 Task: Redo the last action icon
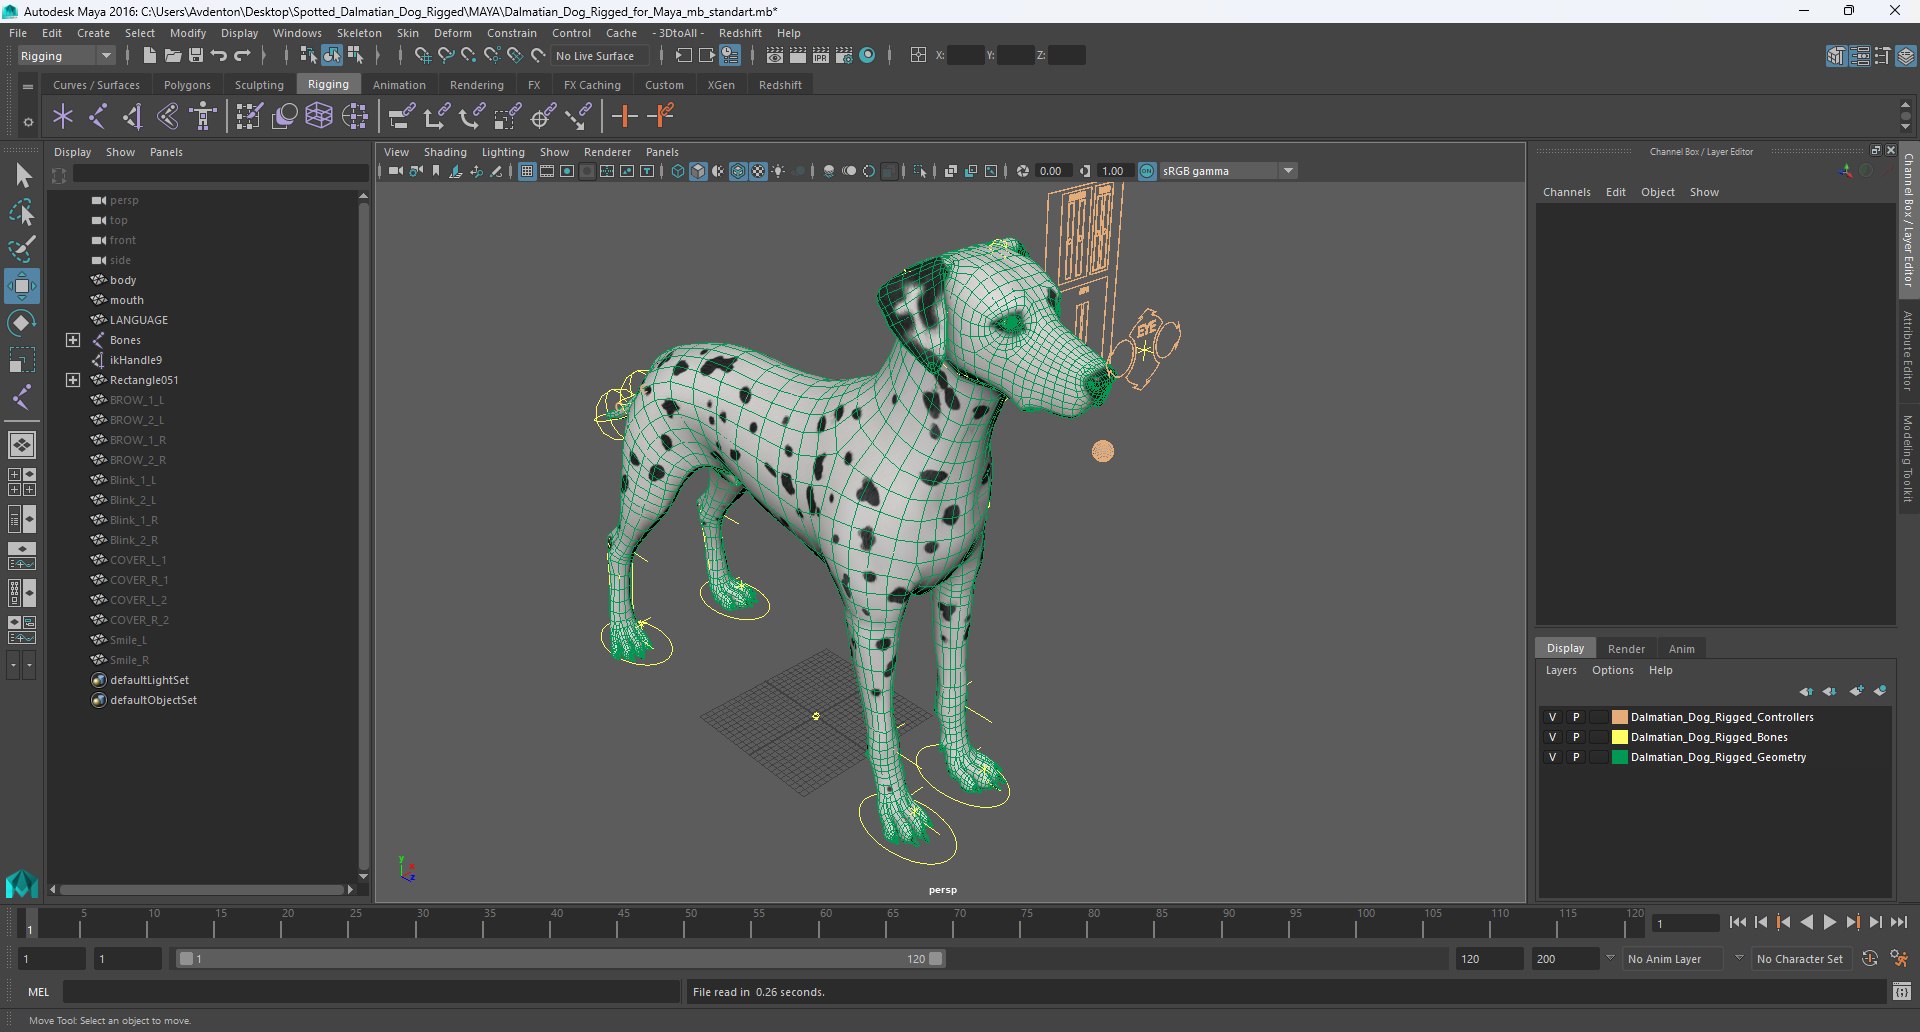(x=242, y=56)
